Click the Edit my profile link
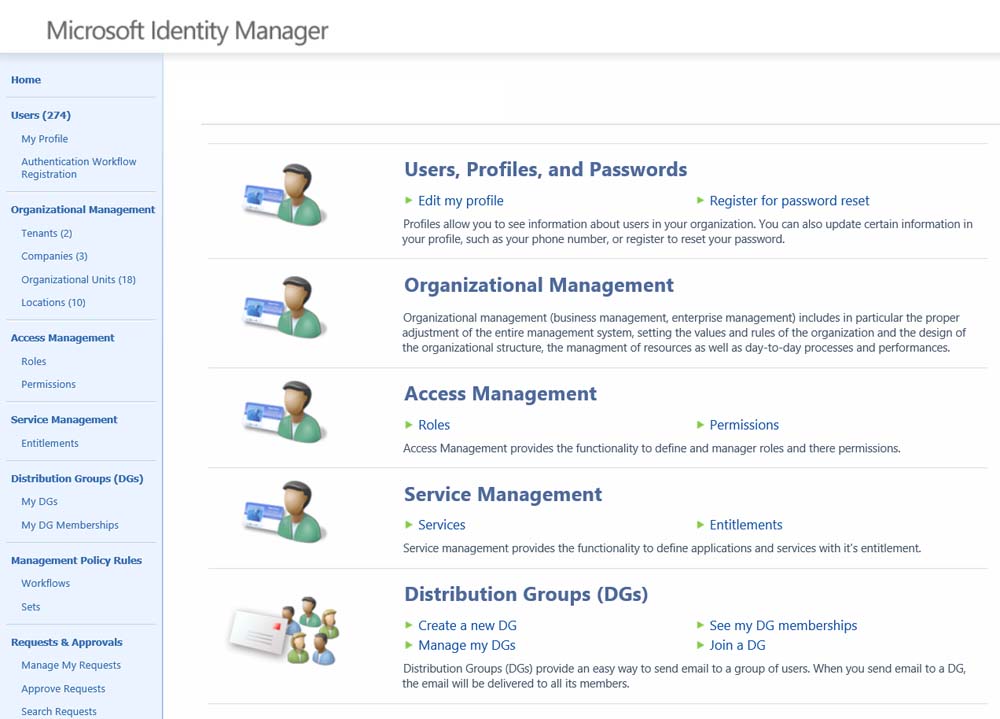 click(x=460, y=201)
